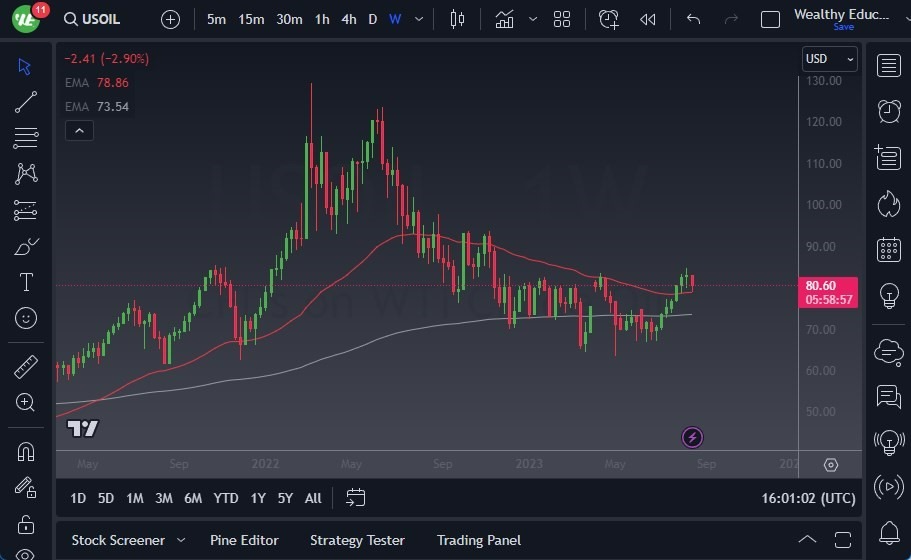Screen dimensions: 911x560
Task: Open the ideas lightbulb panel
Action: [x=889, y=296]
